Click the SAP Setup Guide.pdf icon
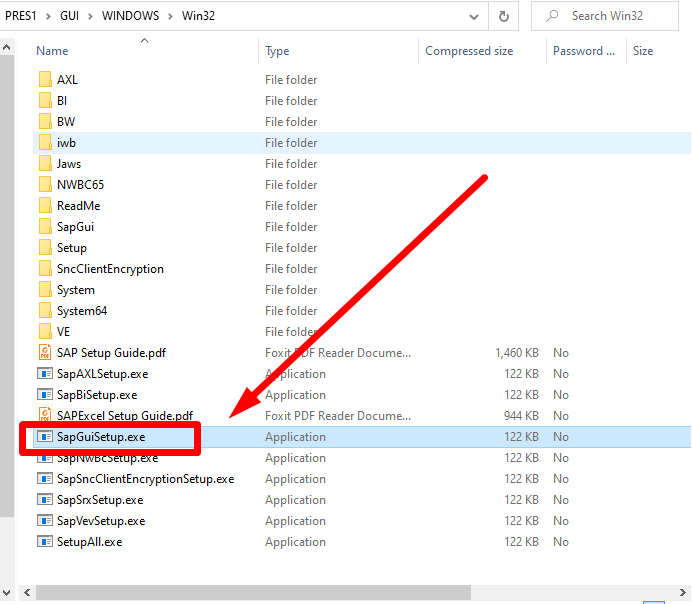 (x=45, y=353)
